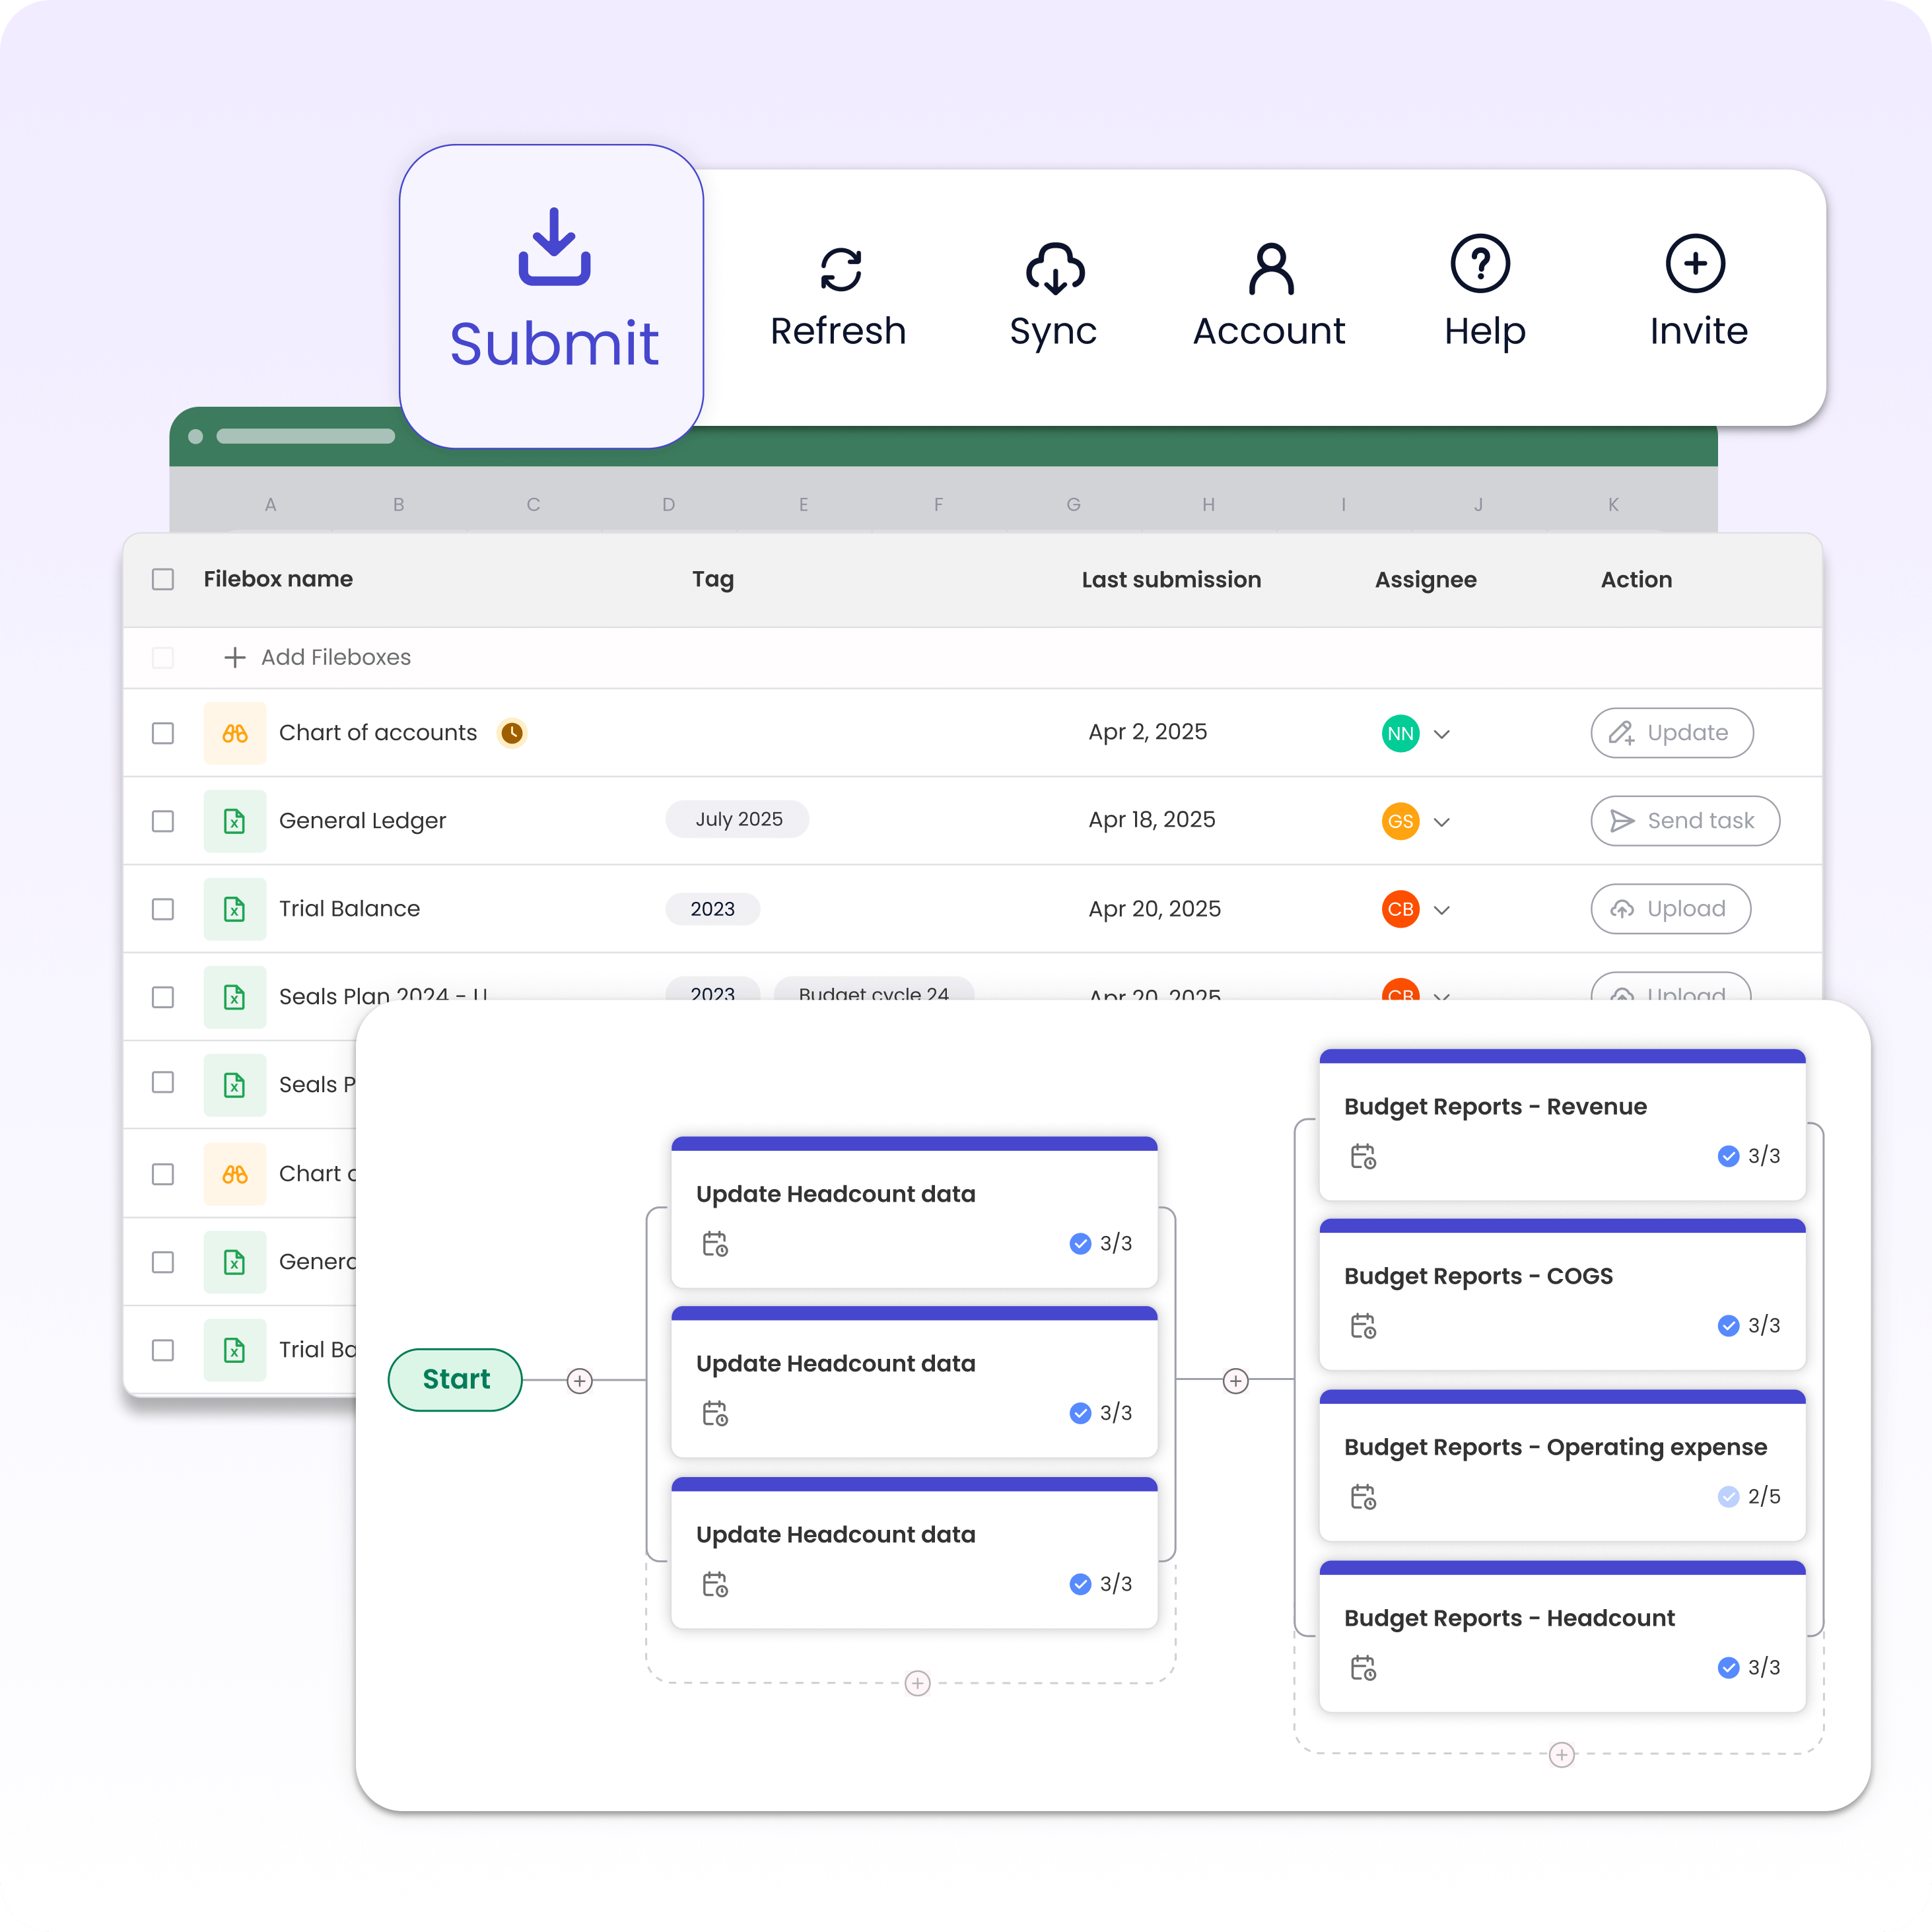Open the Account icon

(1269, 266)
